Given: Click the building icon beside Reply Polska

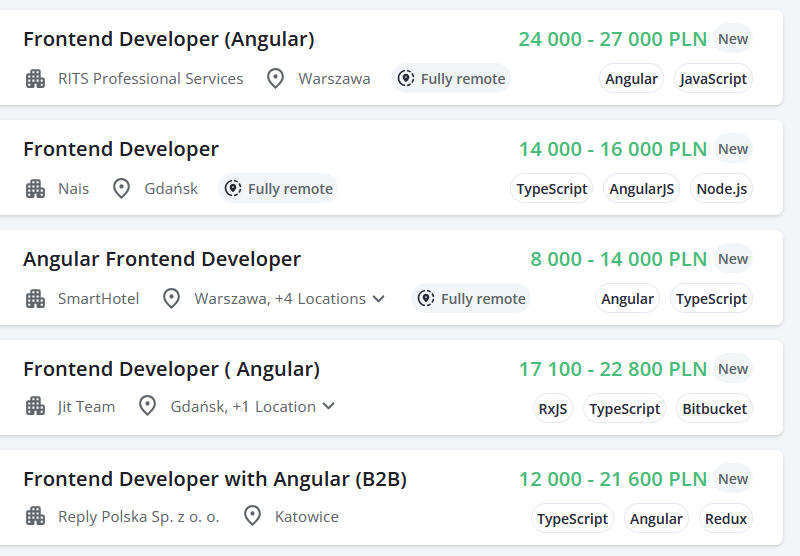Looking at the screenshot, I should tap(36, 516).
